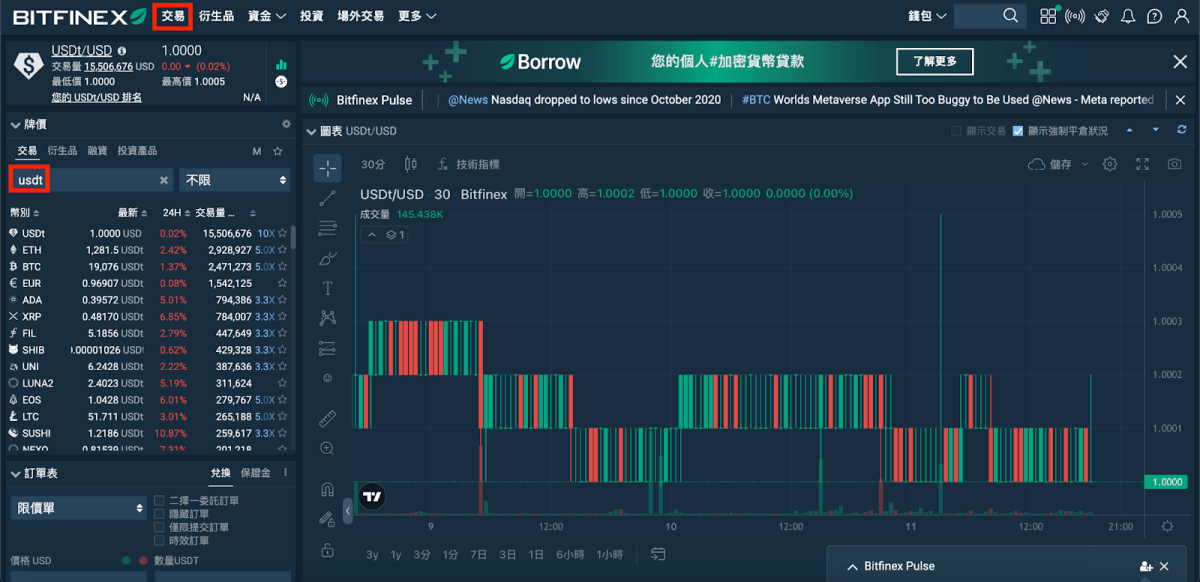
Task: Change the 30分 chart interval
Action: (x=373, y=164)
